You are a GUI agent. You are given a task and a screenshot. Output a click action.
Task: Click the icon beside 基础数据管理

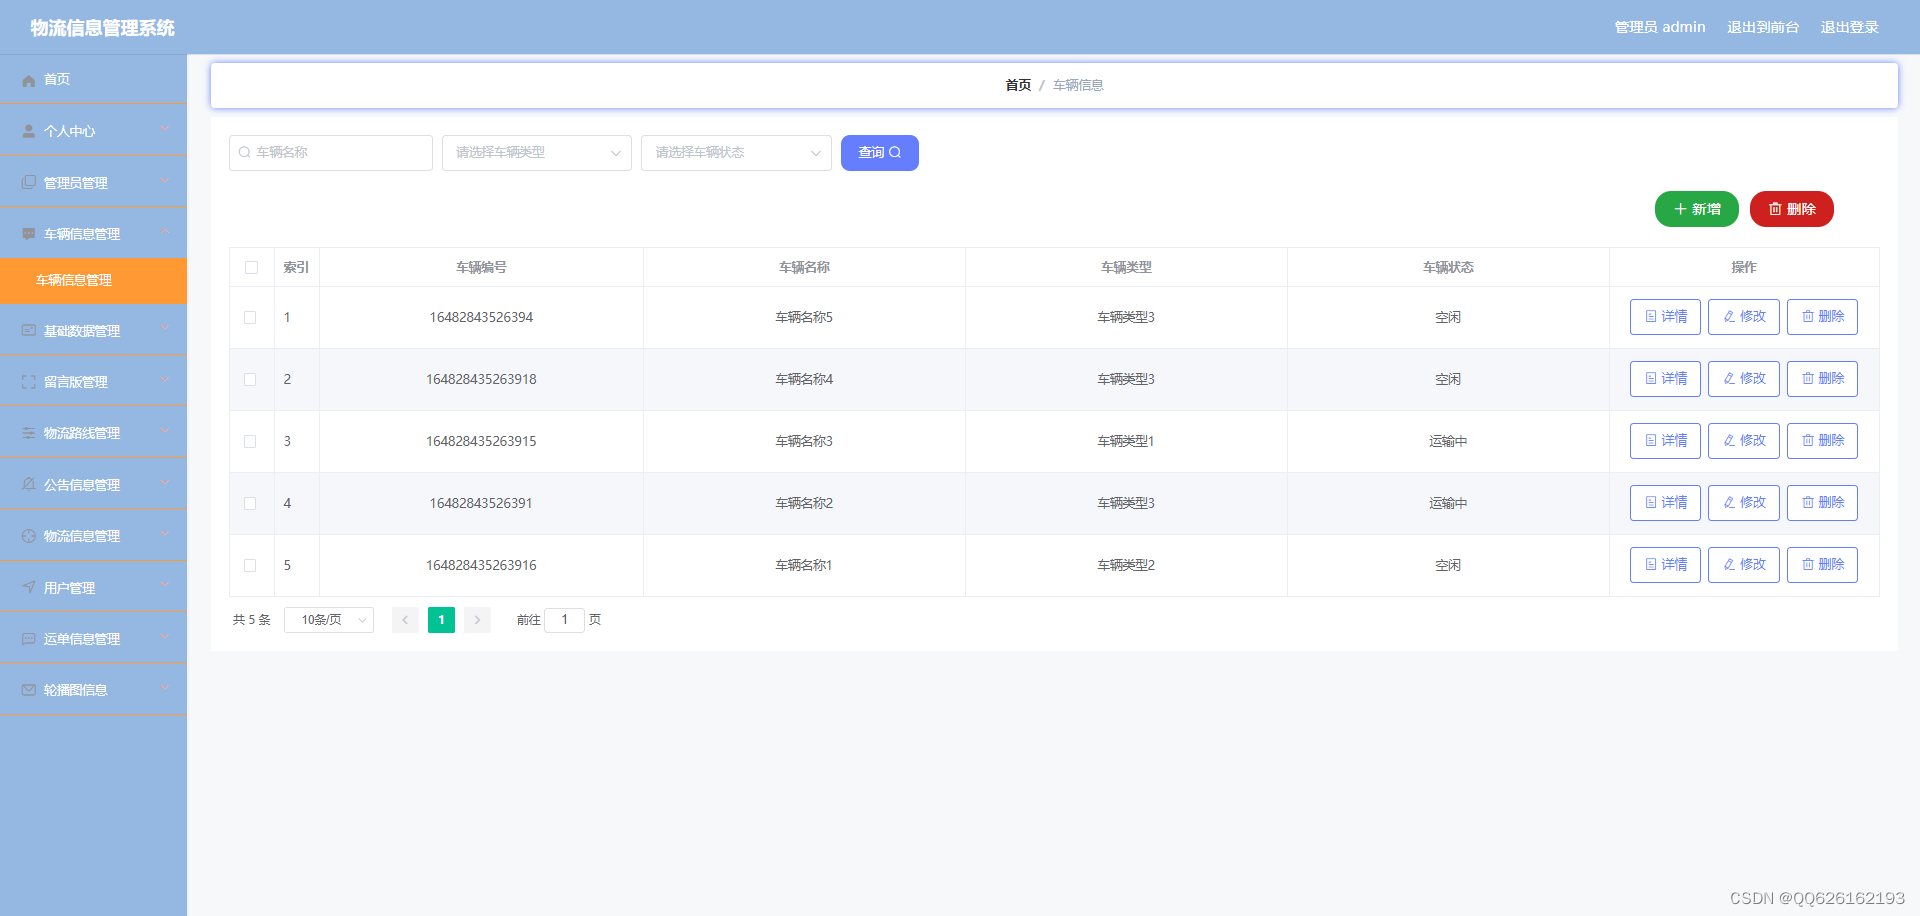29,331
